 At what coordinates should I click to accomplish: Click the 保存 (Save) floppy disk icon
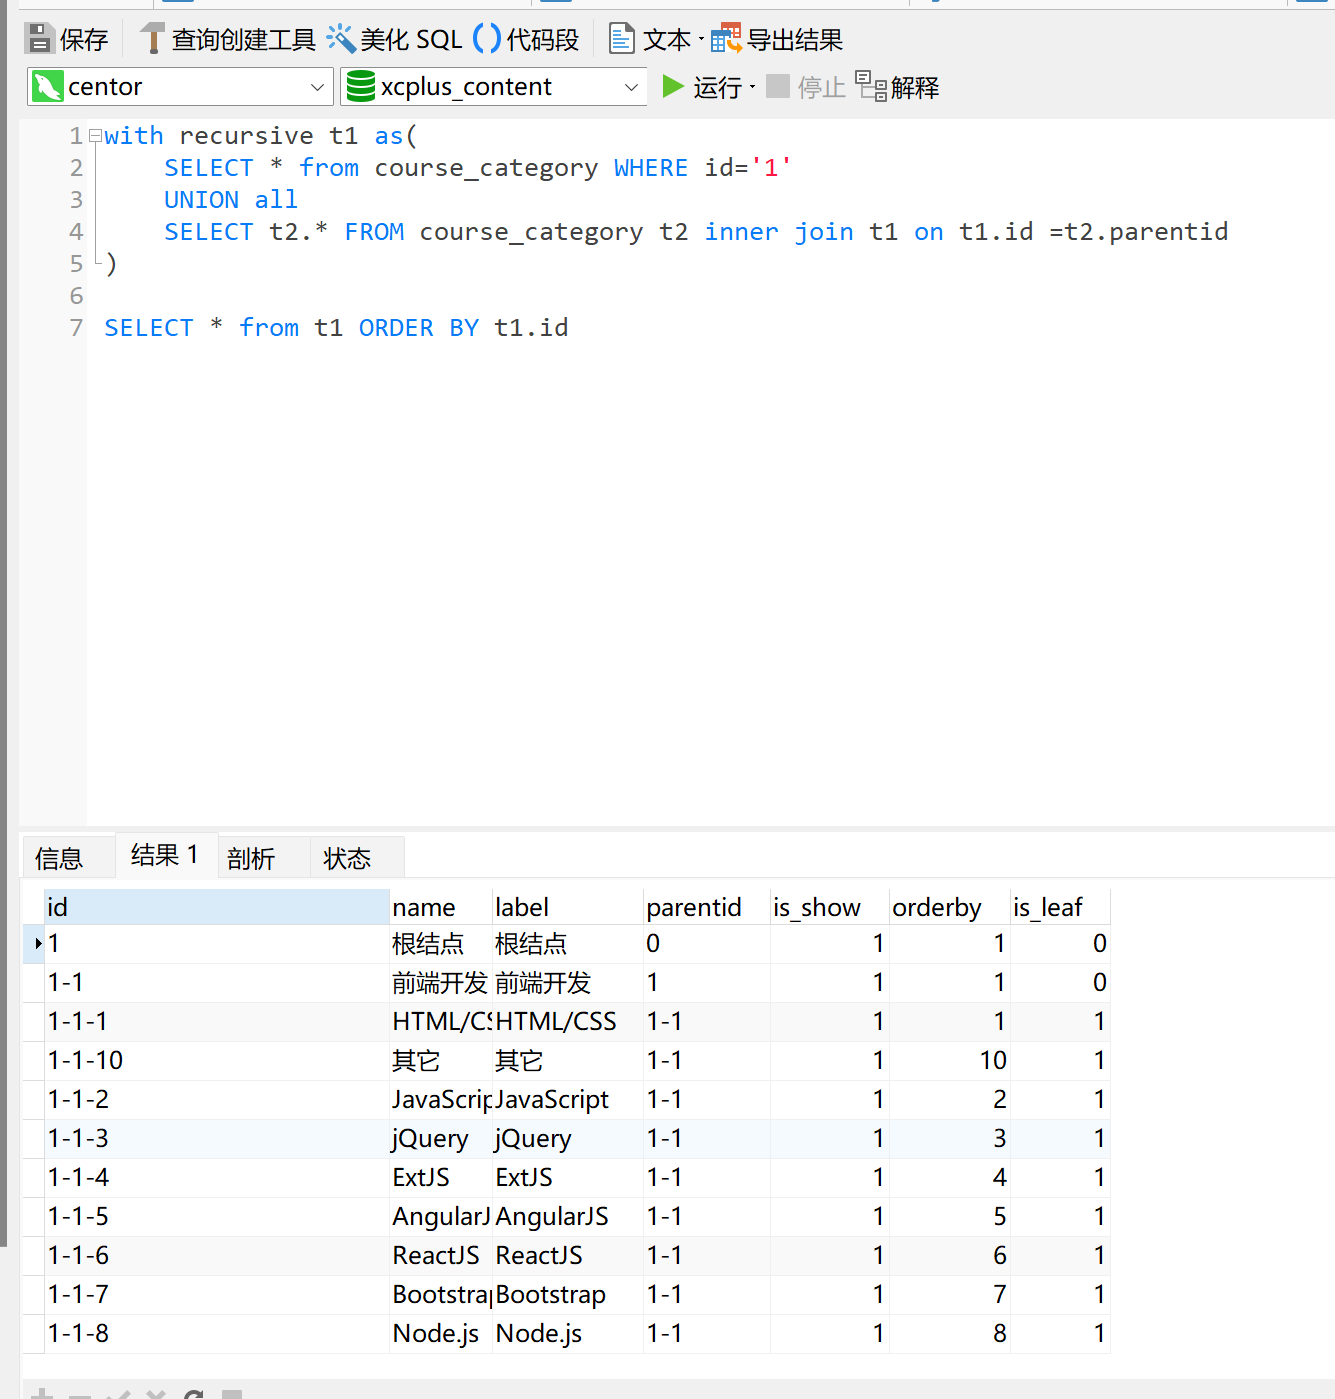39,39
